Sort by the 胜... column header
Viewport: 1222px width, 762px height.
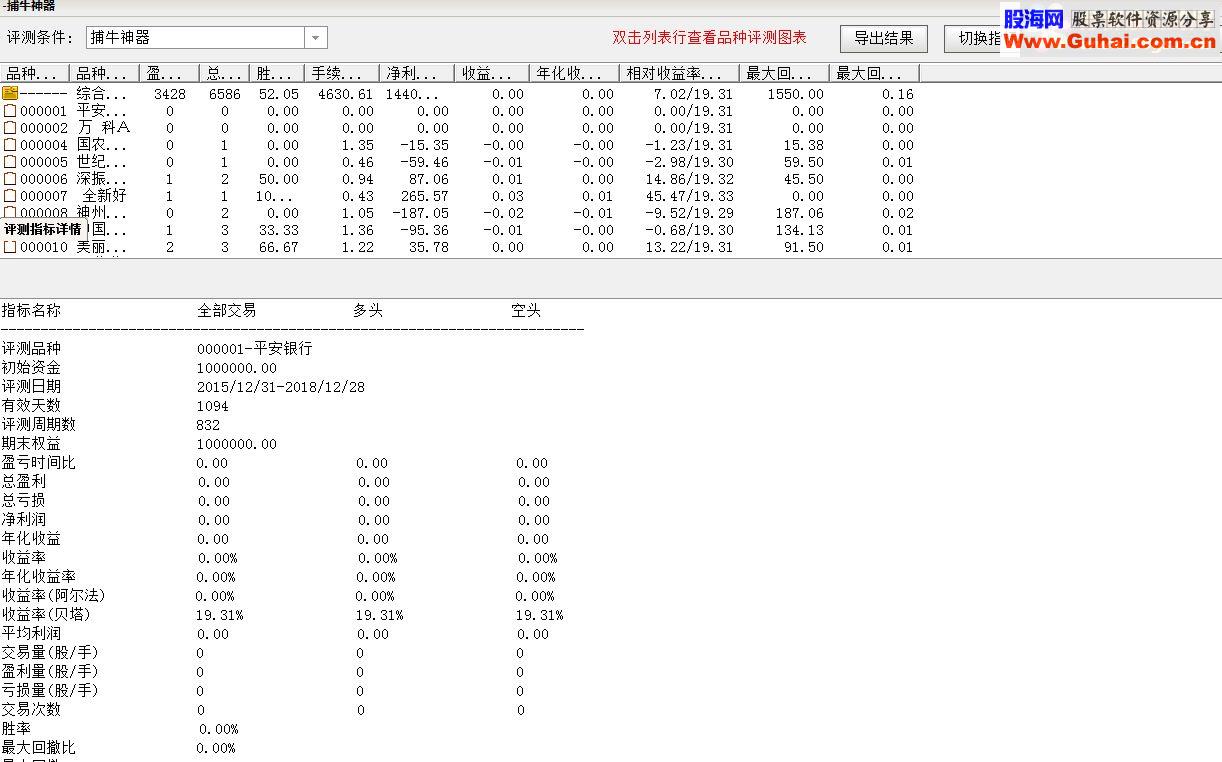(277, 73)
